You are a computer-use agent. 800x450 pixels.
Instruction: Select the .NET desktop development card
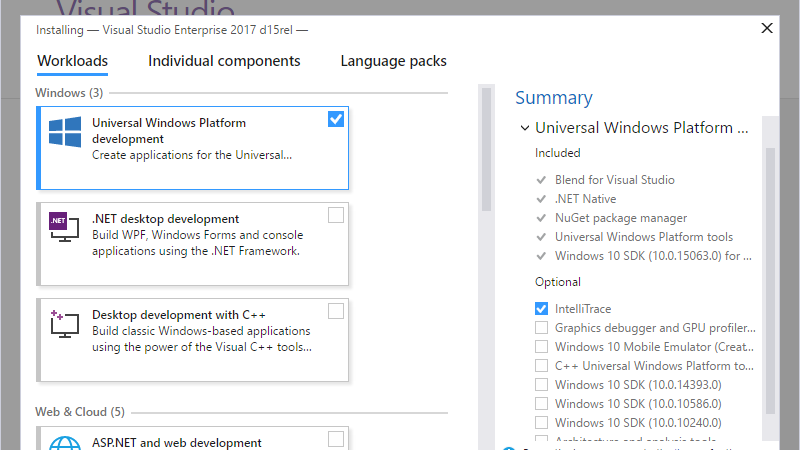tap(192, 244)
